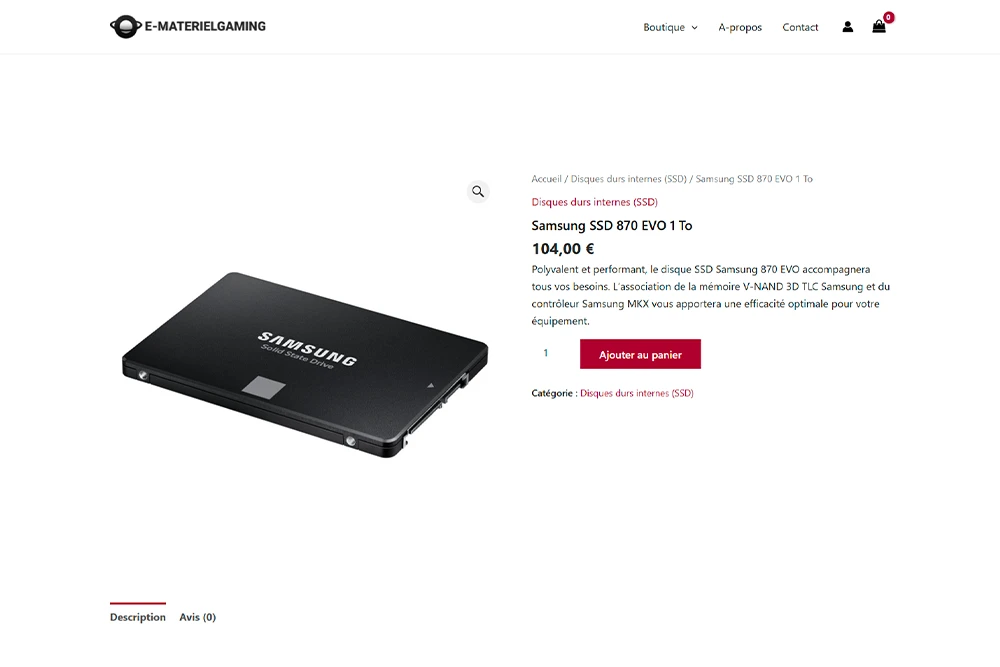Click the Samsung SSD product image
Image resolution: width=1000 pixels, height=667 pixels.
[x=305, y=364]
